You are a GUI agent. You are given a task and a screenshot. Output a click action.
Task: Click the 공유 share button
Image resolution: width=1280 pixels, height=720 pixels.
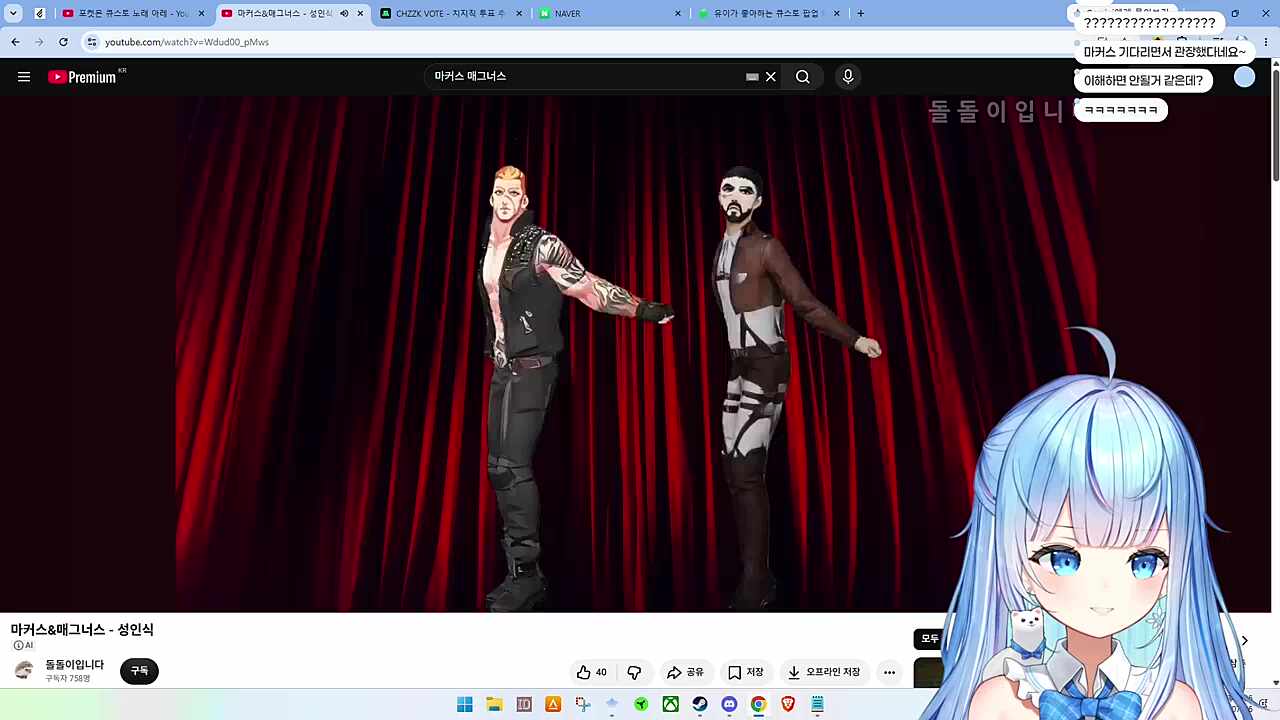(x=685, y=672)
